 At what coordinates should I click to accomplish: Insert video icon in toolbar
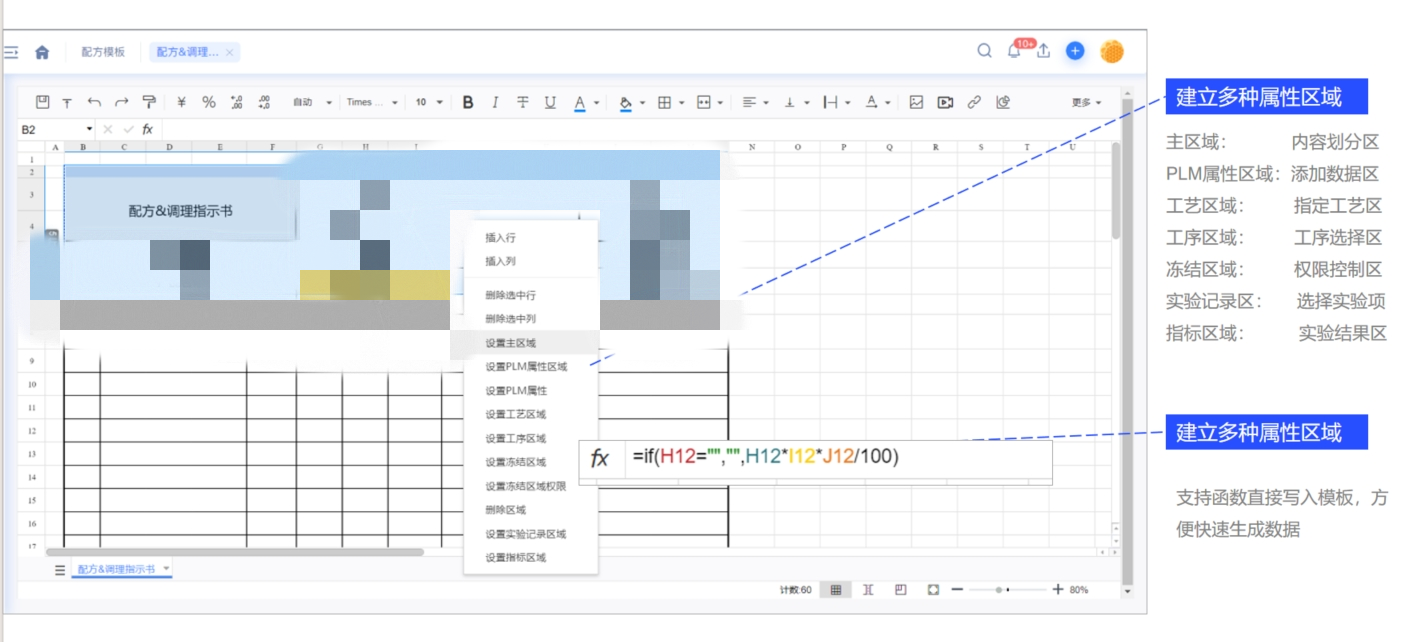click(x=945, y=102)
